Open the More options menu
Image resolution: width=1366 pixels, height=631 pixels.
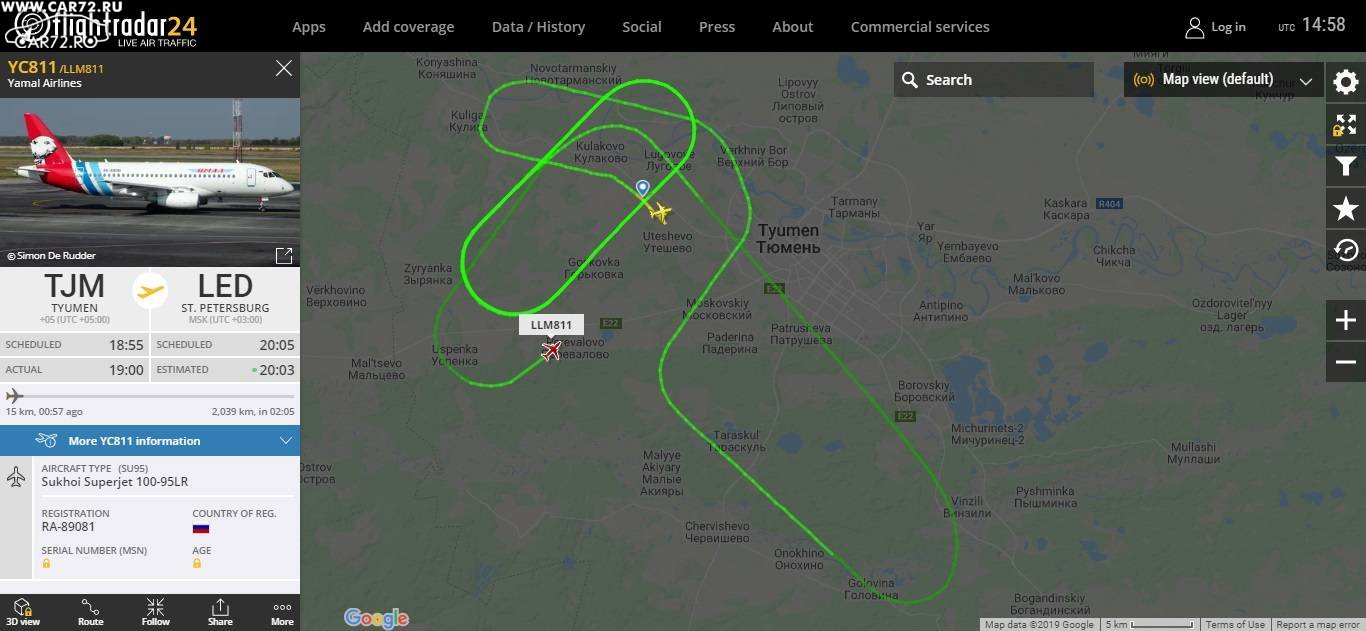coord(282,612)
